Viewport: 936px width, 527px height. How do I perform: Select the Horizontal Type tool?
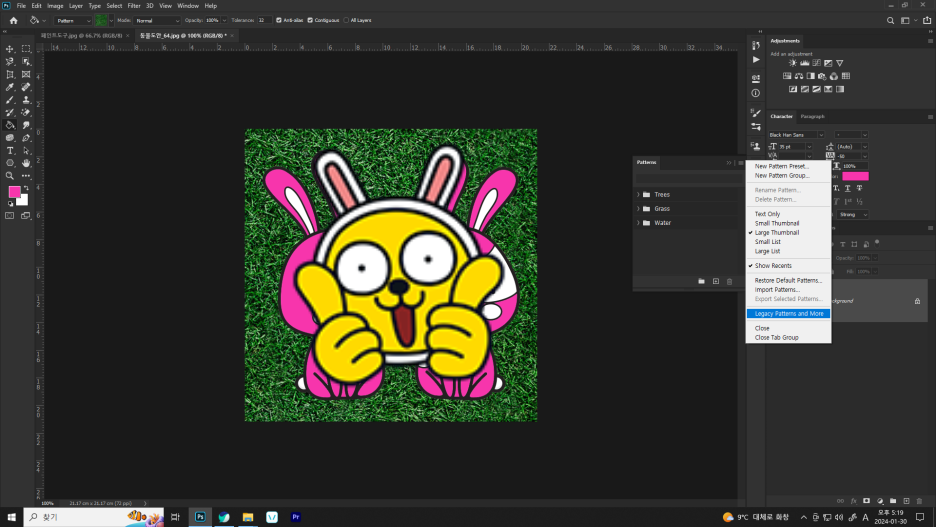point(10,150)
